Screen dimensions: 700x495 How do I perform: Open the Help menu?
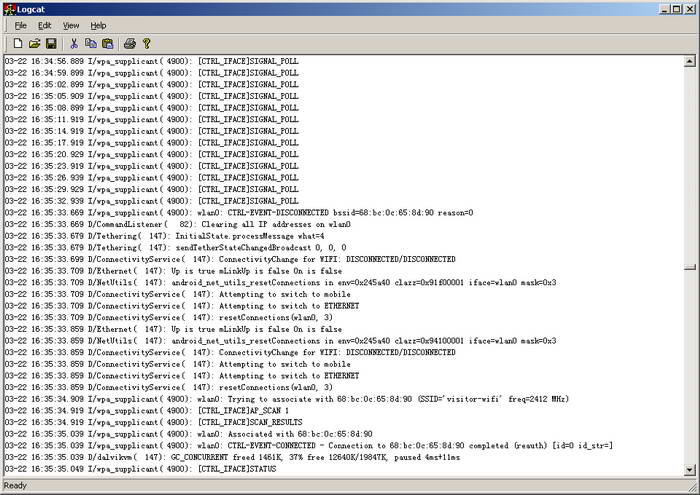(x=98, y=25)
